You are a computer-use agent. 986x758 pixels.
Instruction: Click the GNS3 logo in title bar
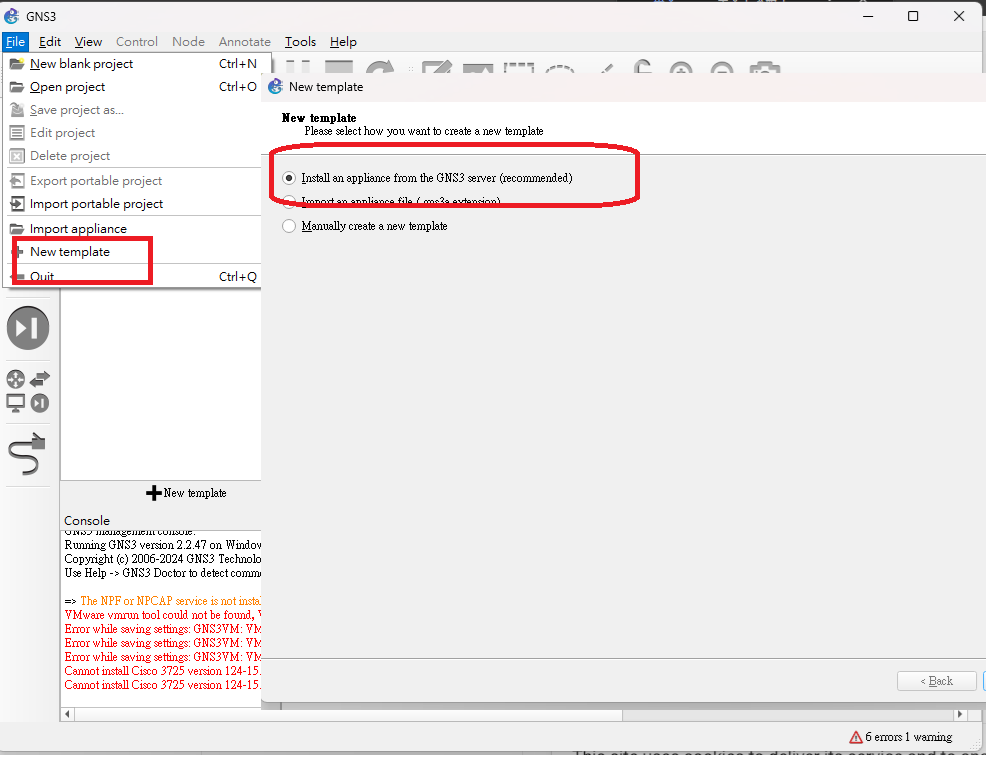(11, 16)
